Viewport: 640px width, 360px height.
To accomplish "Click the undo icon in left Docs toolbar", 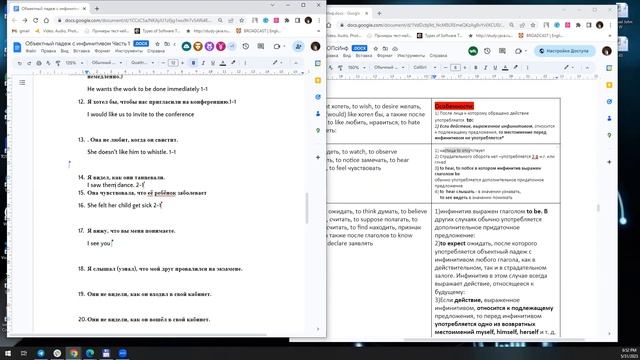I will click(19, 63).
